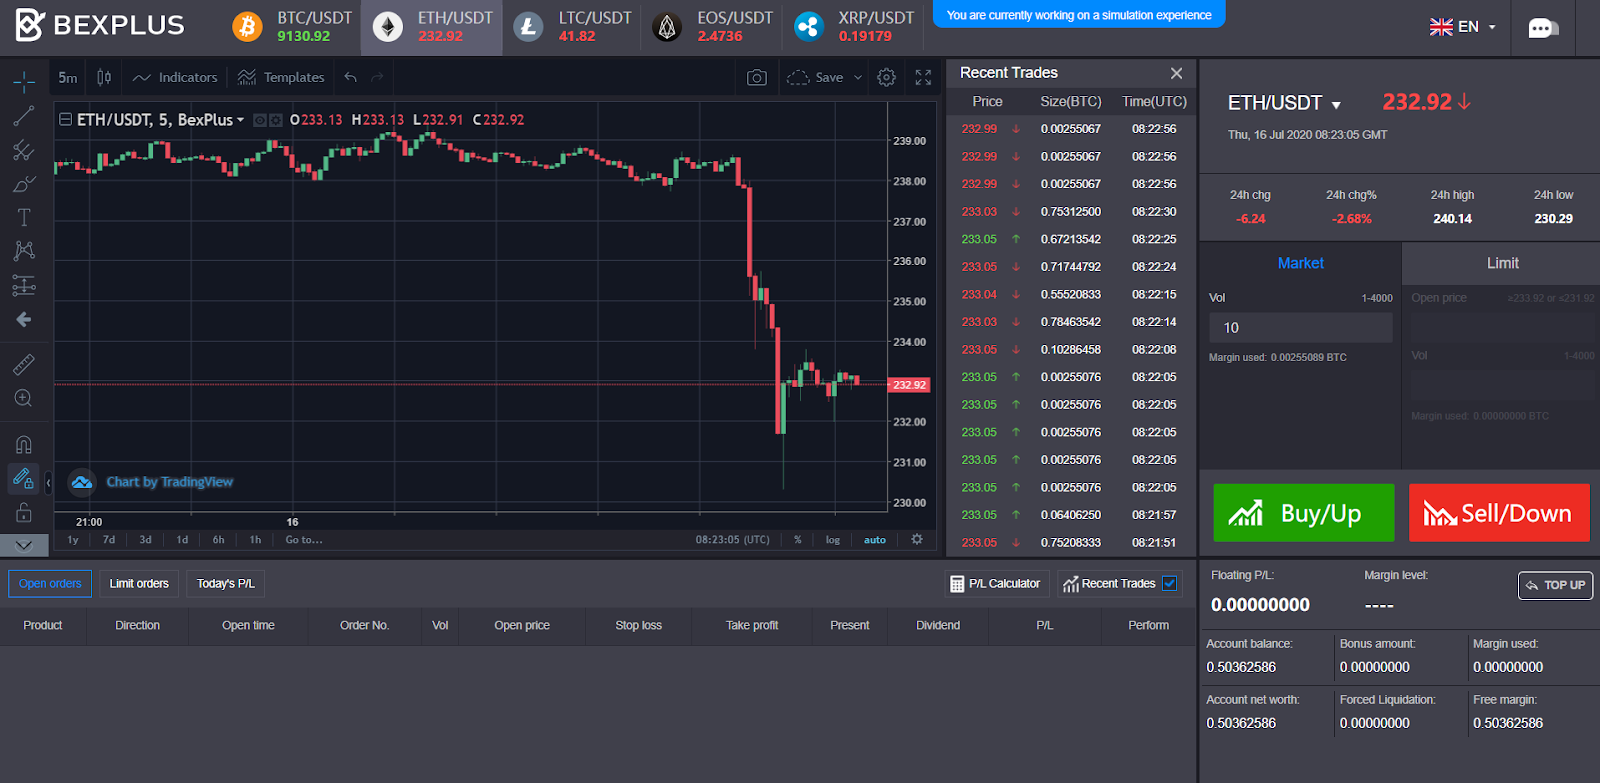Select EOS/USDT pair in top bar
1600x783 pixels.
(712, 27)
